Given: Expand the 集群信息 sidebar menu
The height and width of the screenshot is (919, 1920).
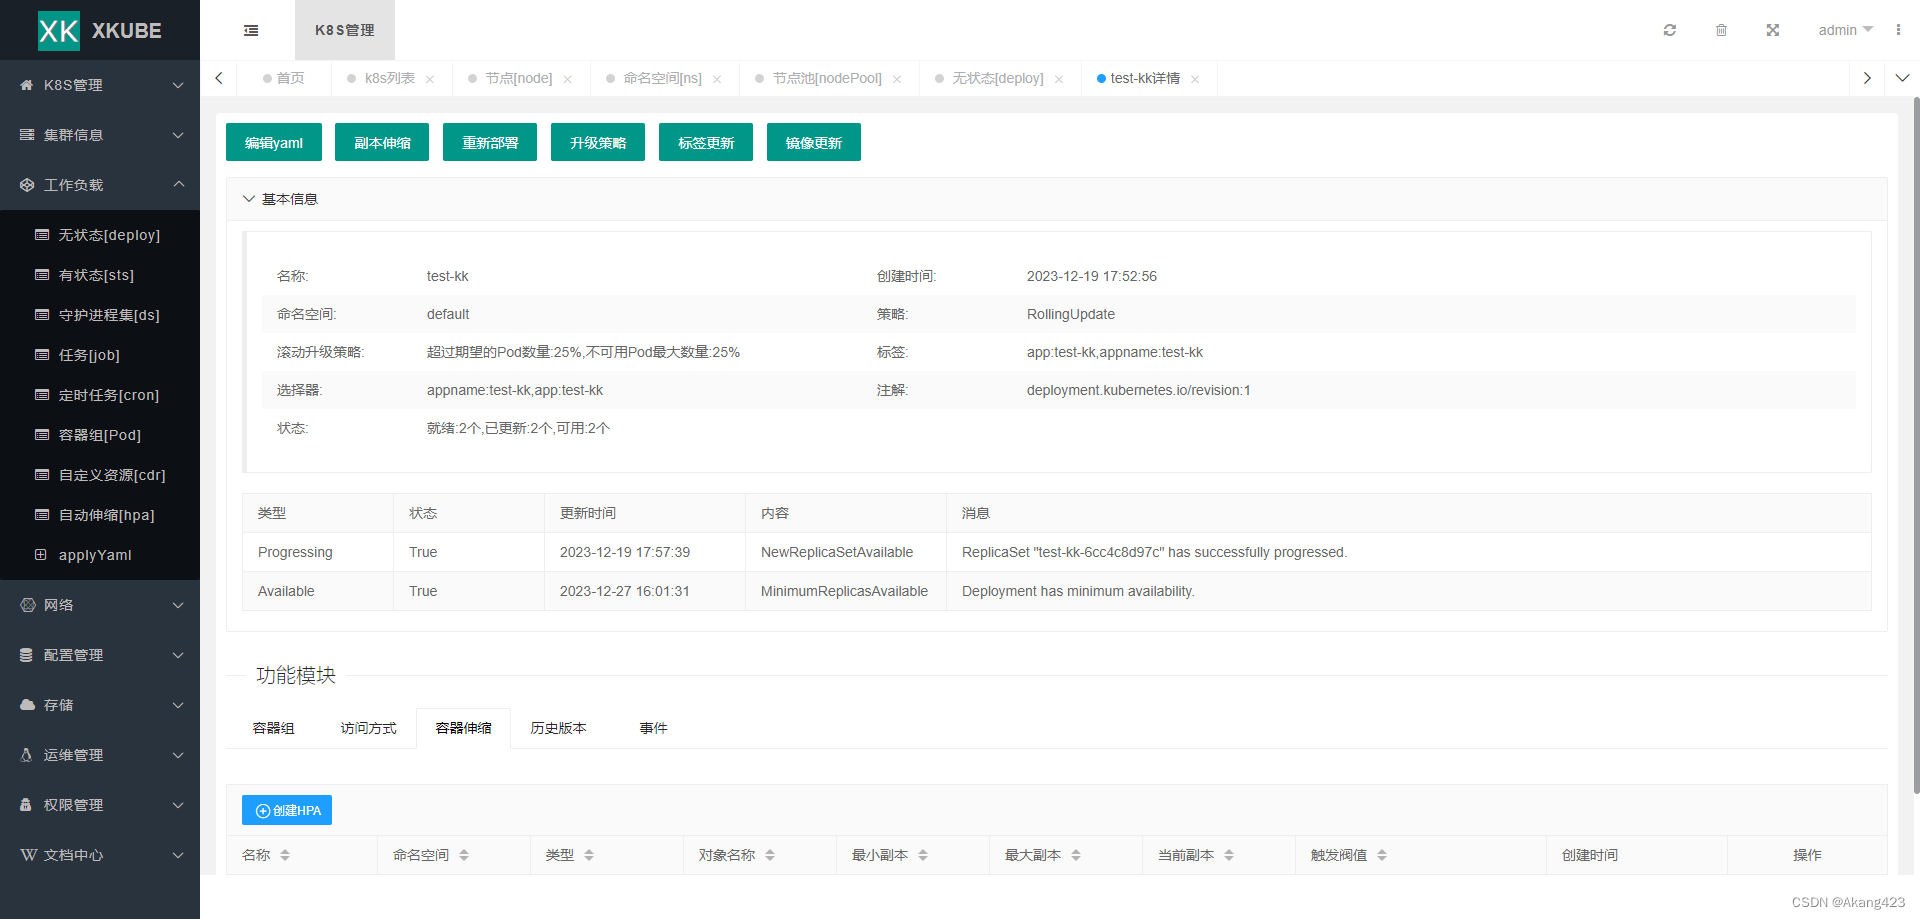Looking at the screenshot, I should point(100,135).
